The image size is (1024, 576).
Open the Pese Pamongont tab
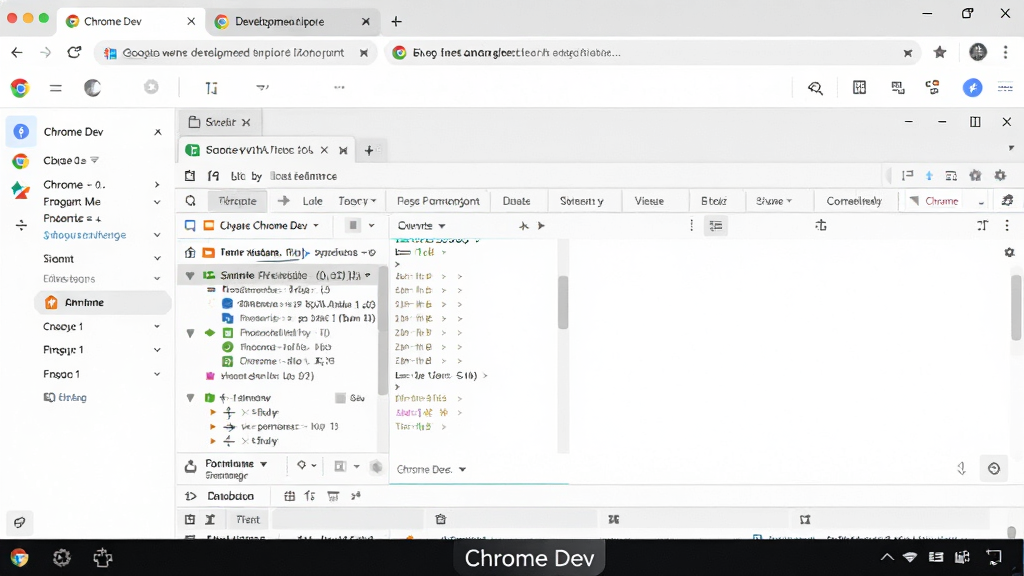[x=438, y=201]
